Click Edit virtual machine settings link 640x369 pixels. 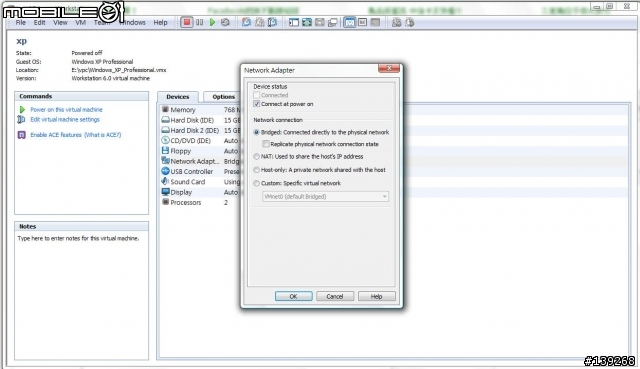point(65,119)
